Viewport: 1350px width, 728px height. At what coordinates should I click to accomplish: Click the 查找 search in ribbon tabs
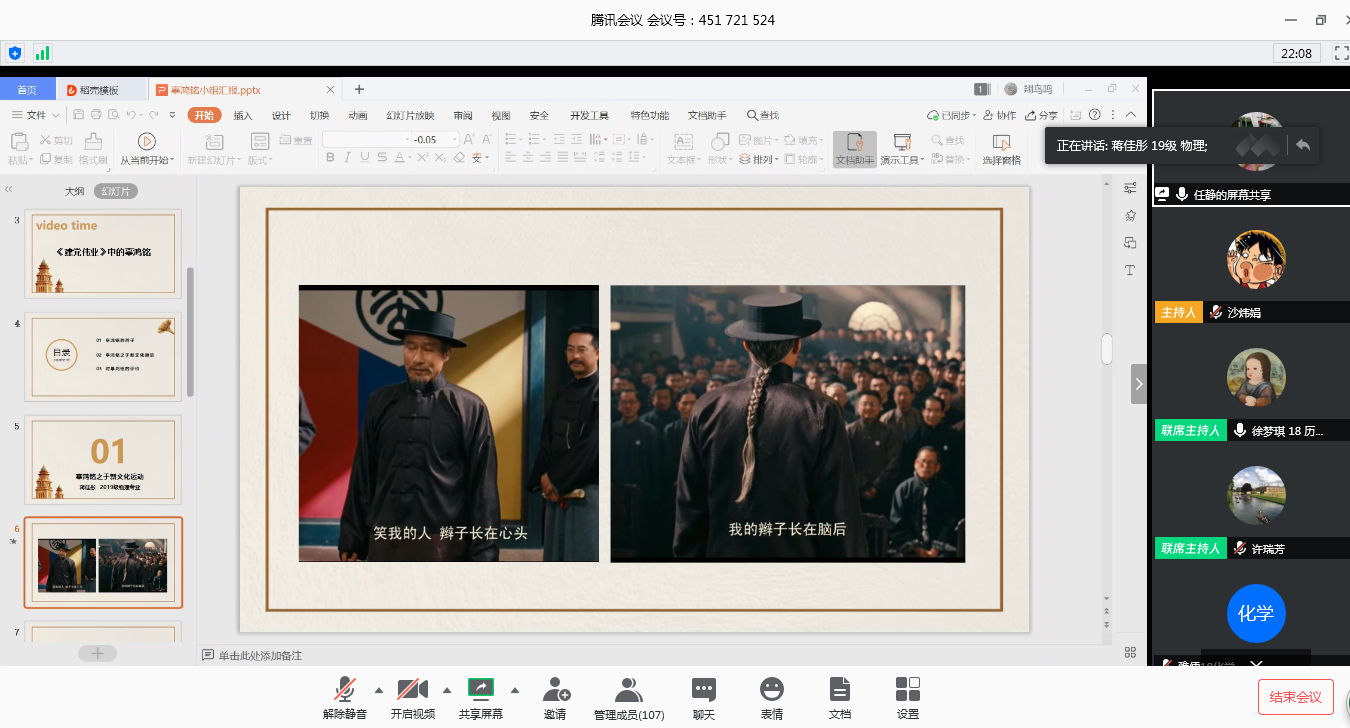[762, 115]
